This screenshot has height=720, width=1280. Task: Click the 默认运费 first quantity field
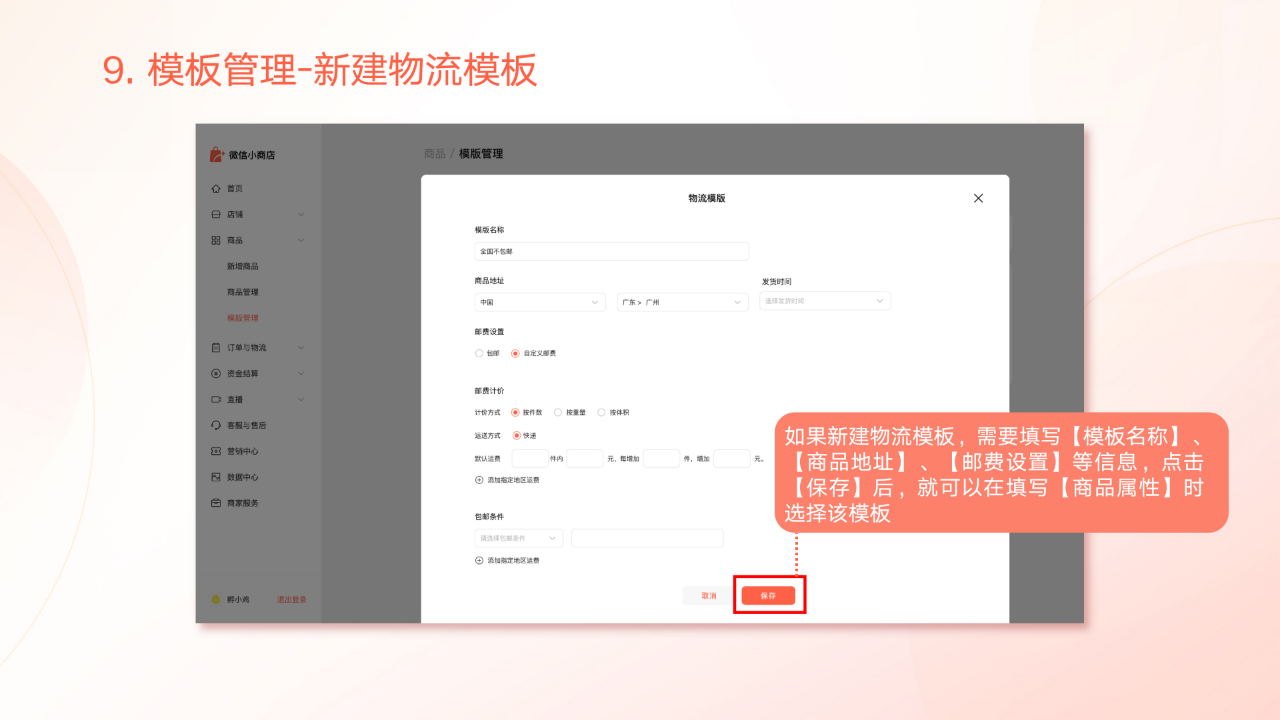[x=530, y=459]
